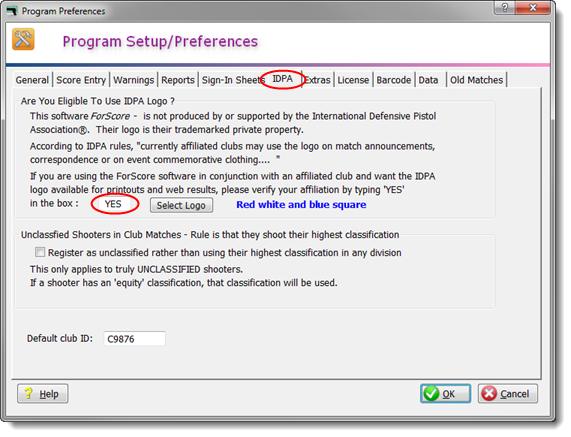
Task: Click the Default club ID field
Action: coord(134,339)
